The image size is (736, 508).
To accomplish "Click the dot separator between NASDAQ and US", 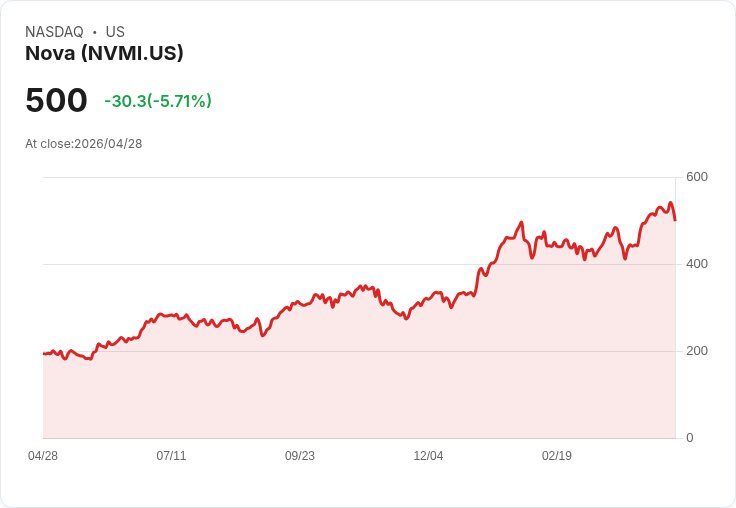I will point(94,32).
